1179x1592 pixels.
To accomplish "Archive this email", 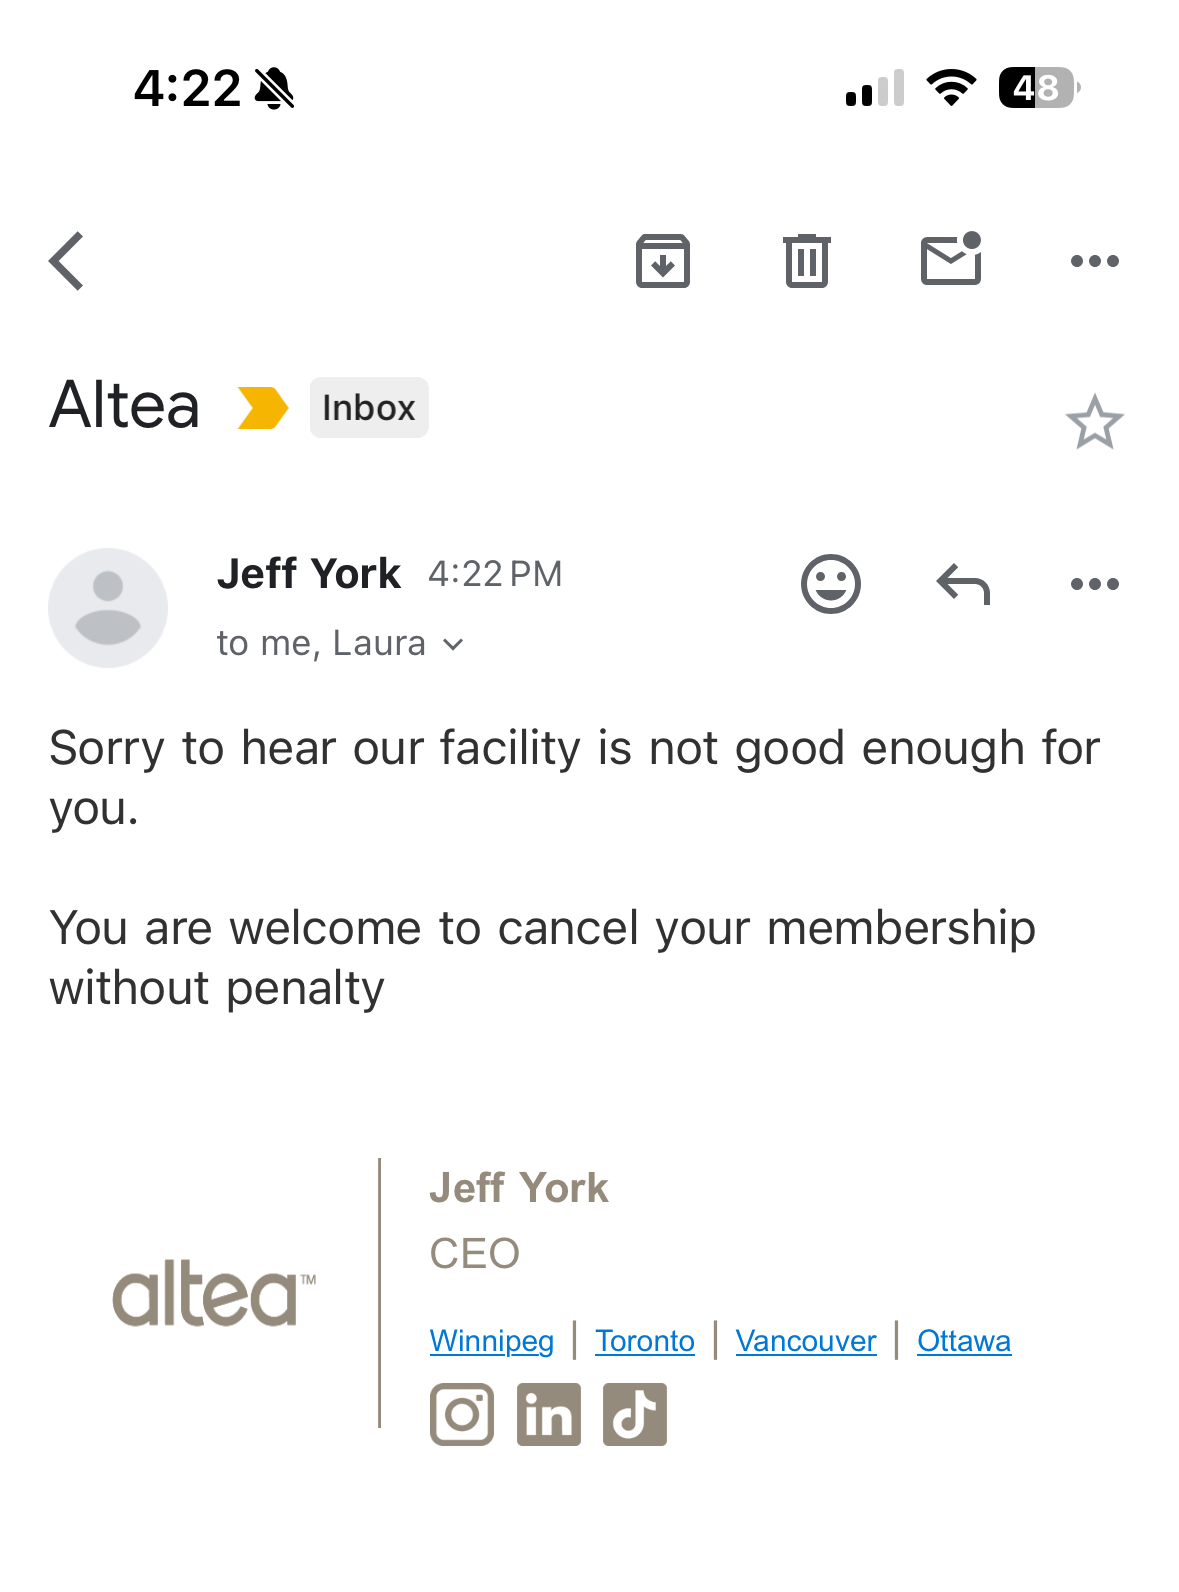I will (662, 261).
